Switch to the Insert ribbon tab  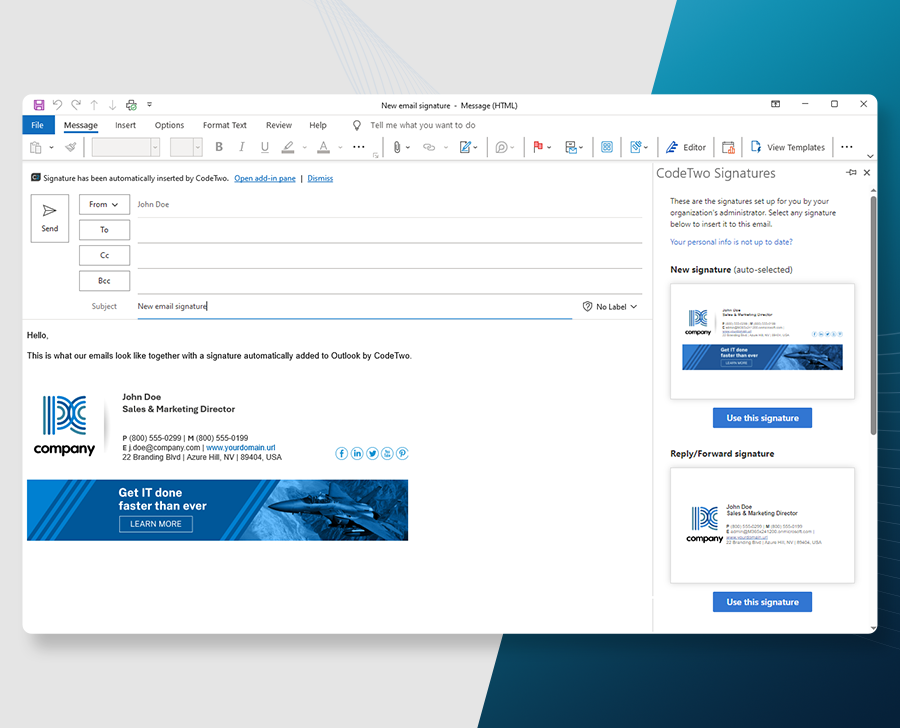click(x=125, y=125)
